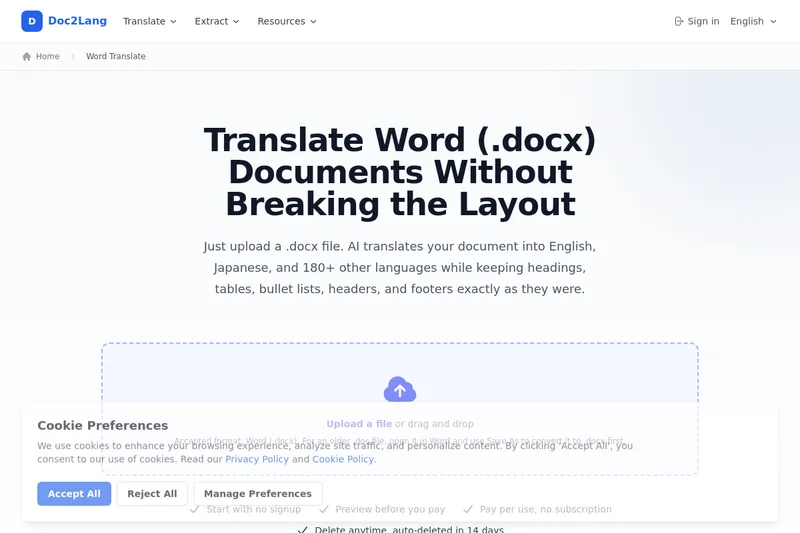Click the language selector chevron
The width and height of the screenshot is (800, 533).
[773, 21]
